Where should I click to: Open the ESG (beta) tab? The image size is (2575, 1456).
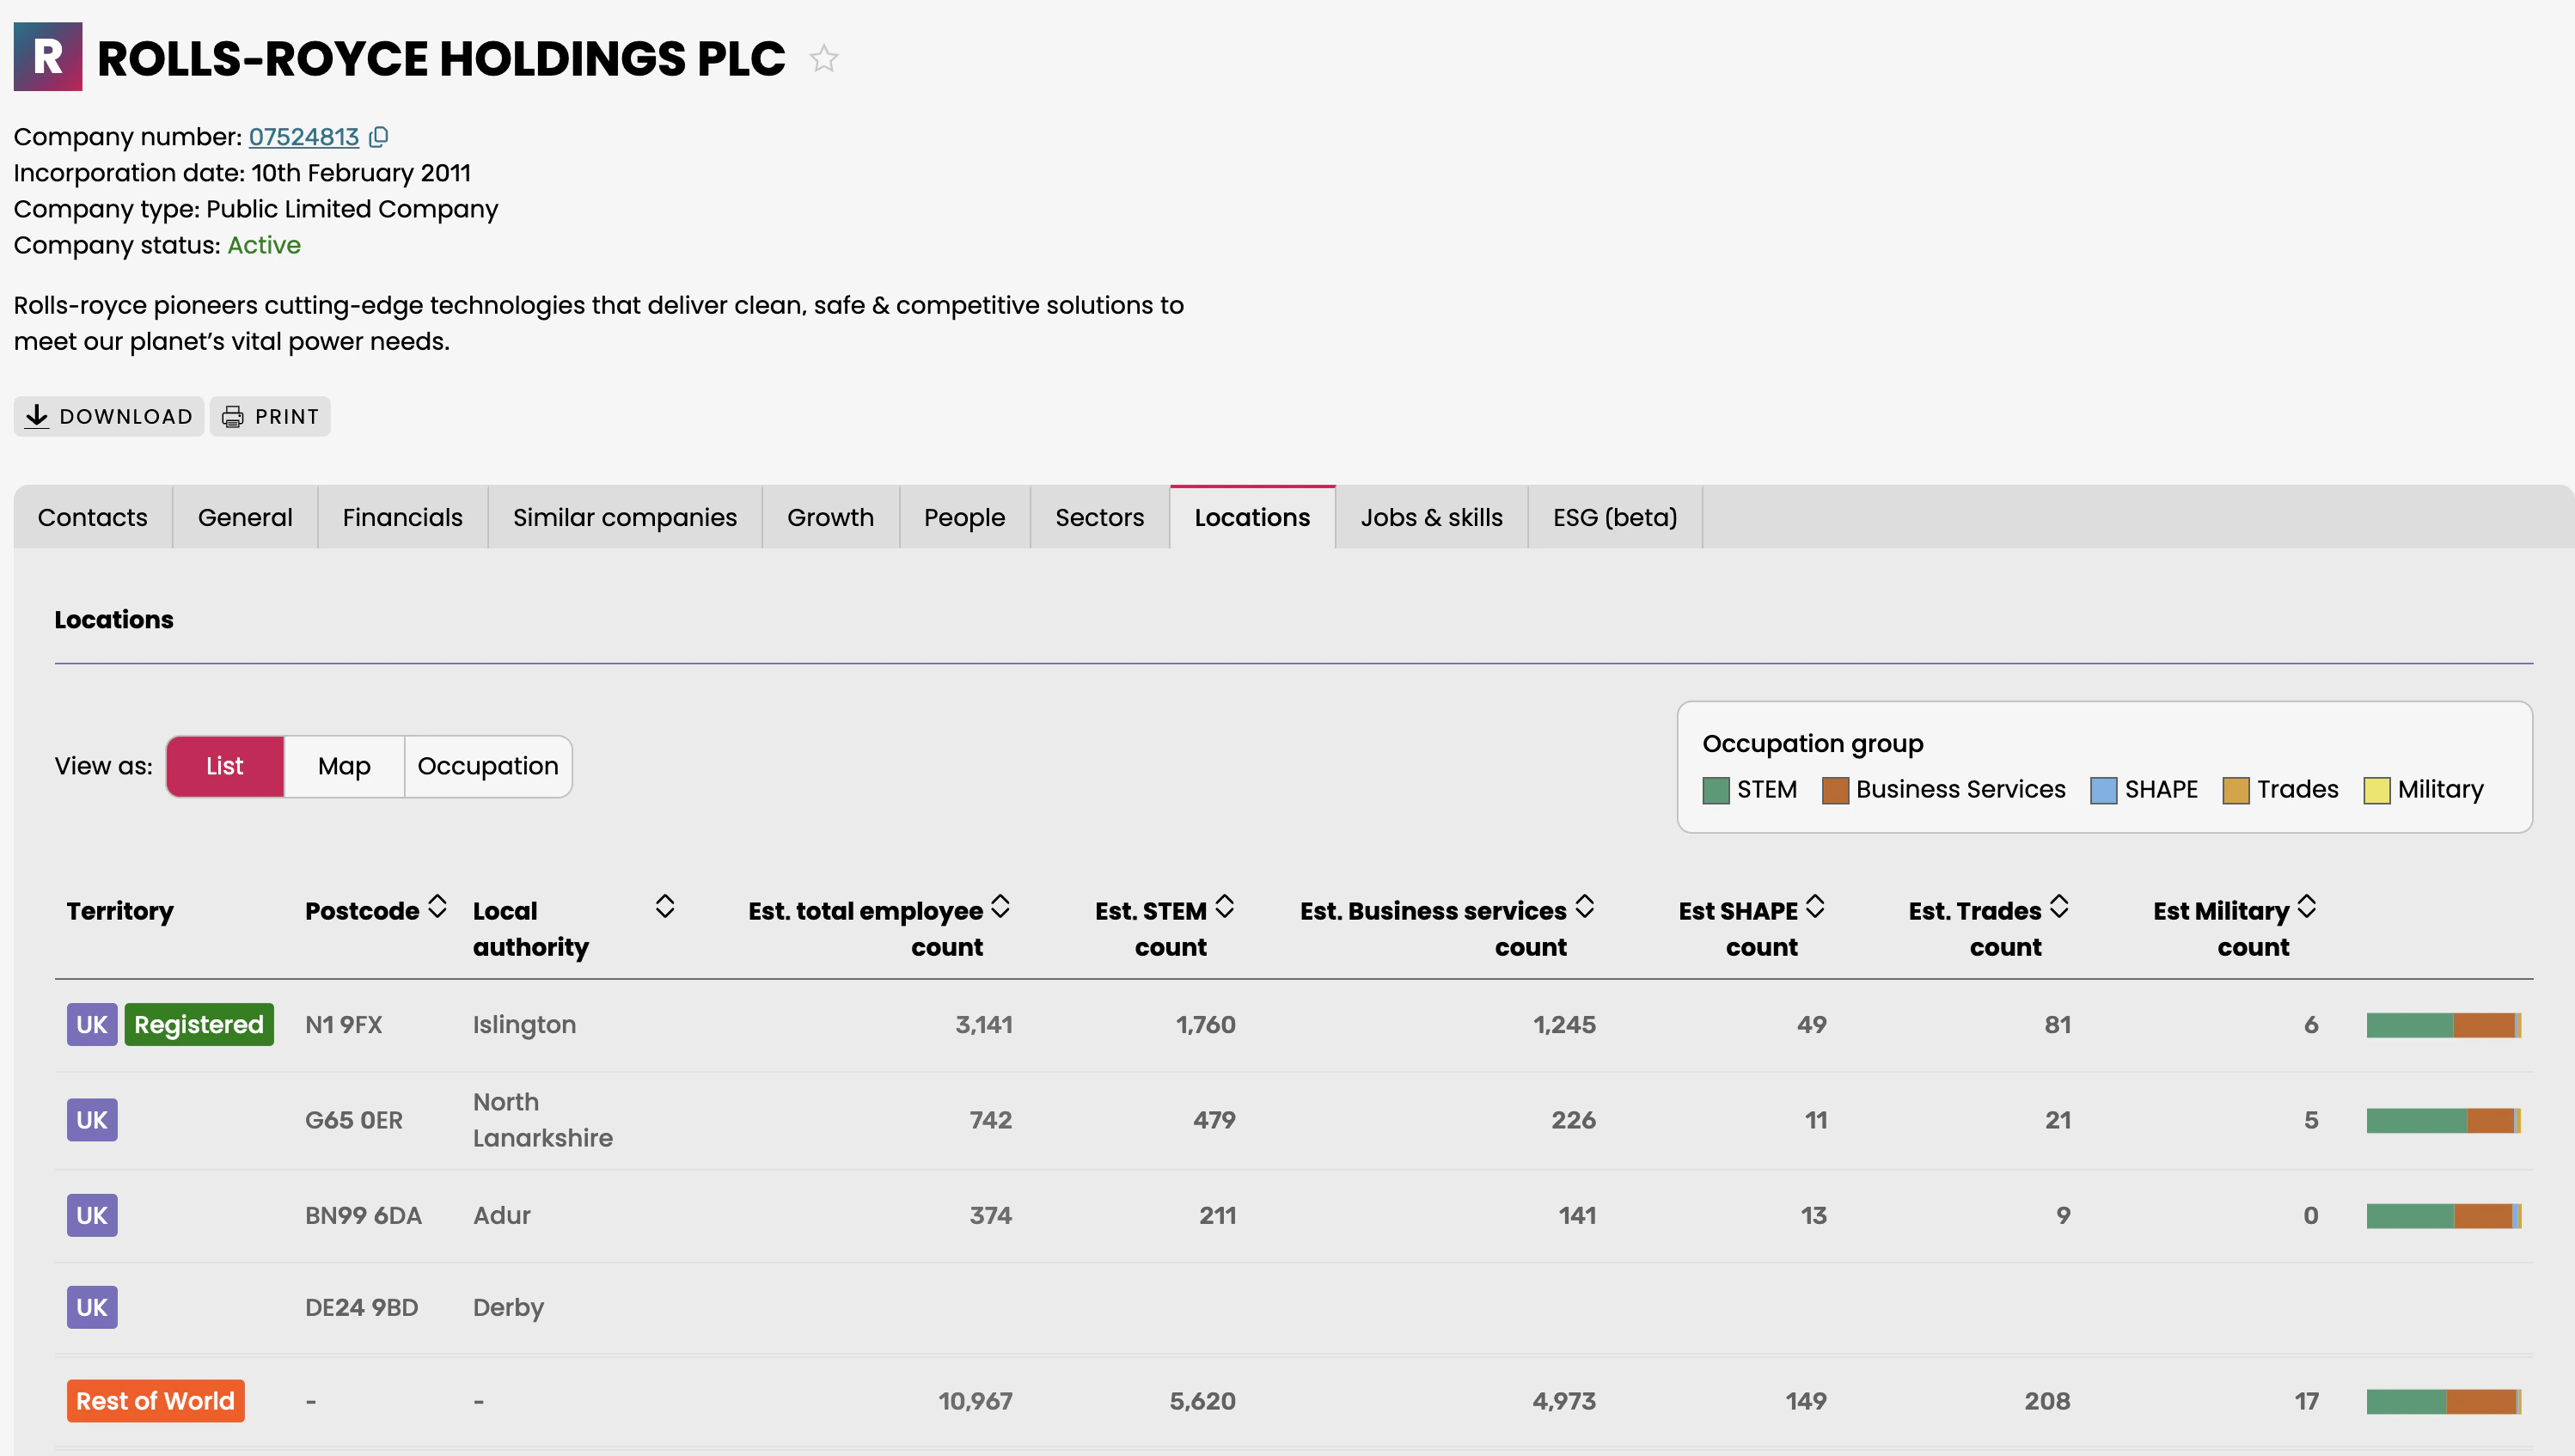pos(1615,517)
